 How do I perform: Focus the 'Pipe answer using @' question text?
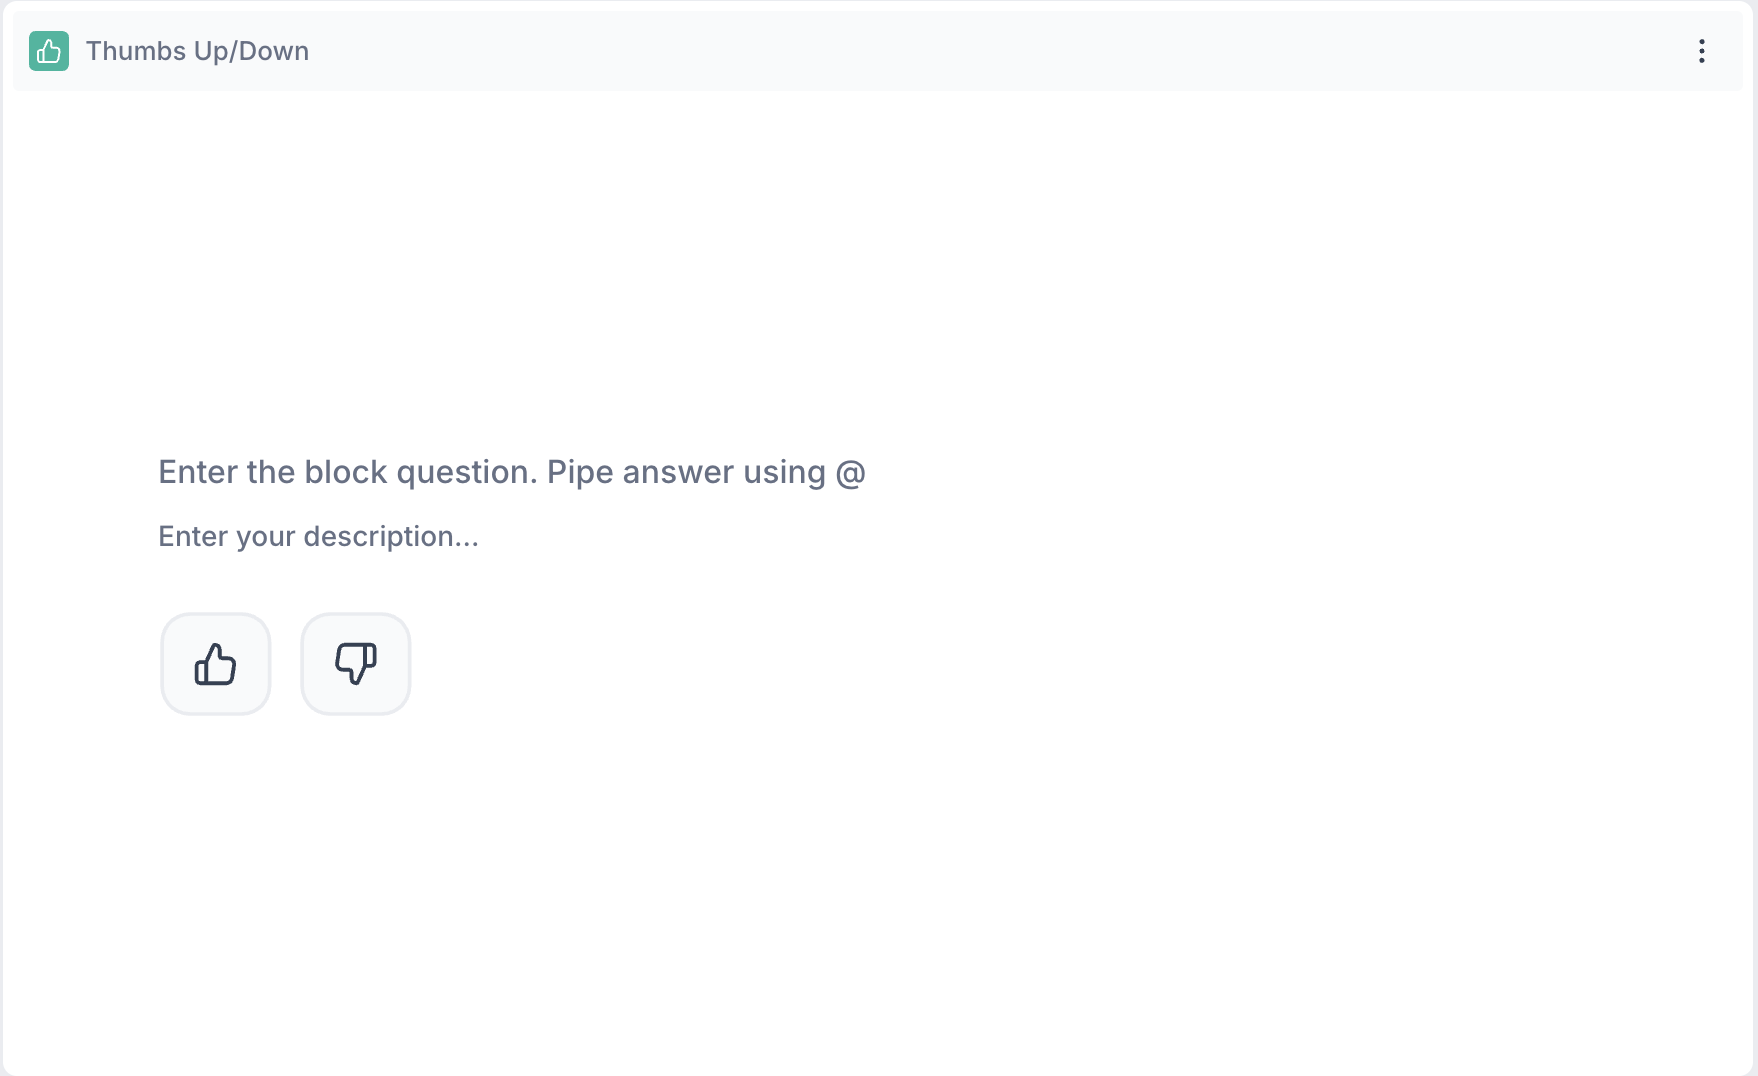[x=511, y=472]
